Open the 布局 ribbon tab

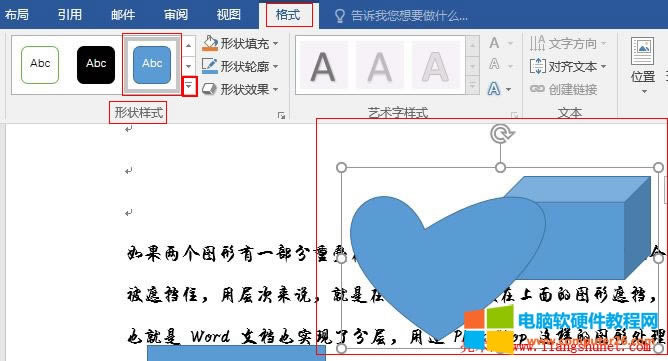point(17,14)
